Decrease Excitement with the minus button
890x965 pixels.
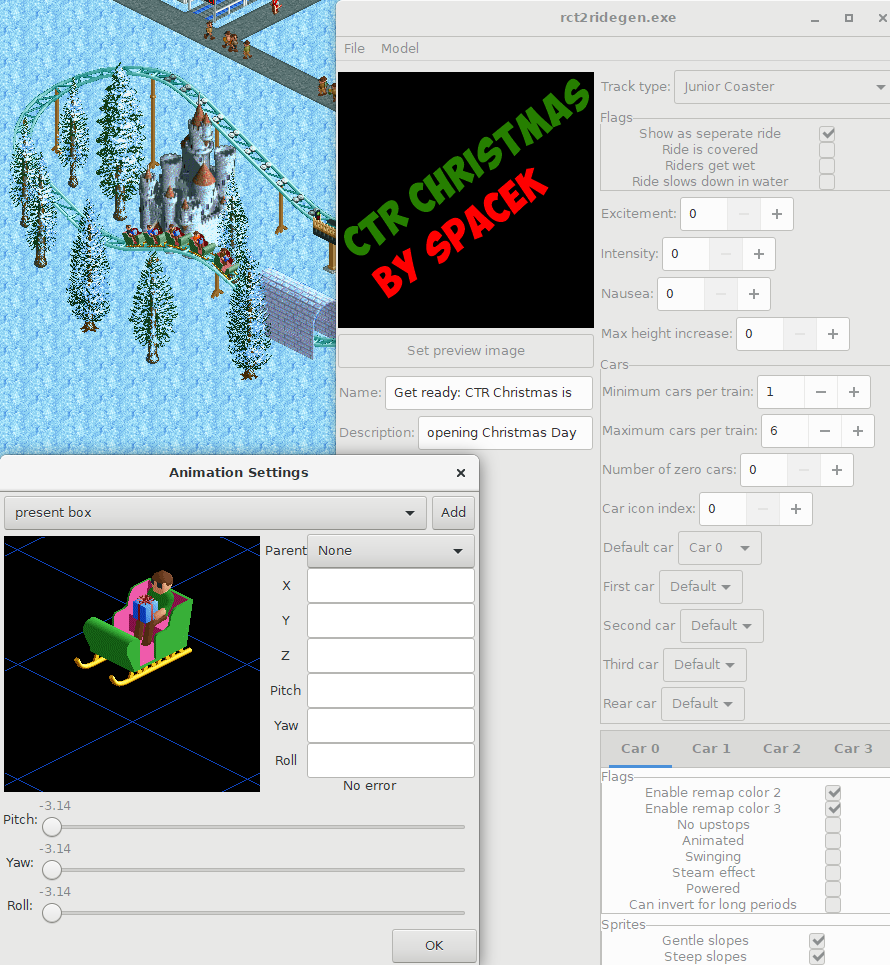click(x=744, y=214)
